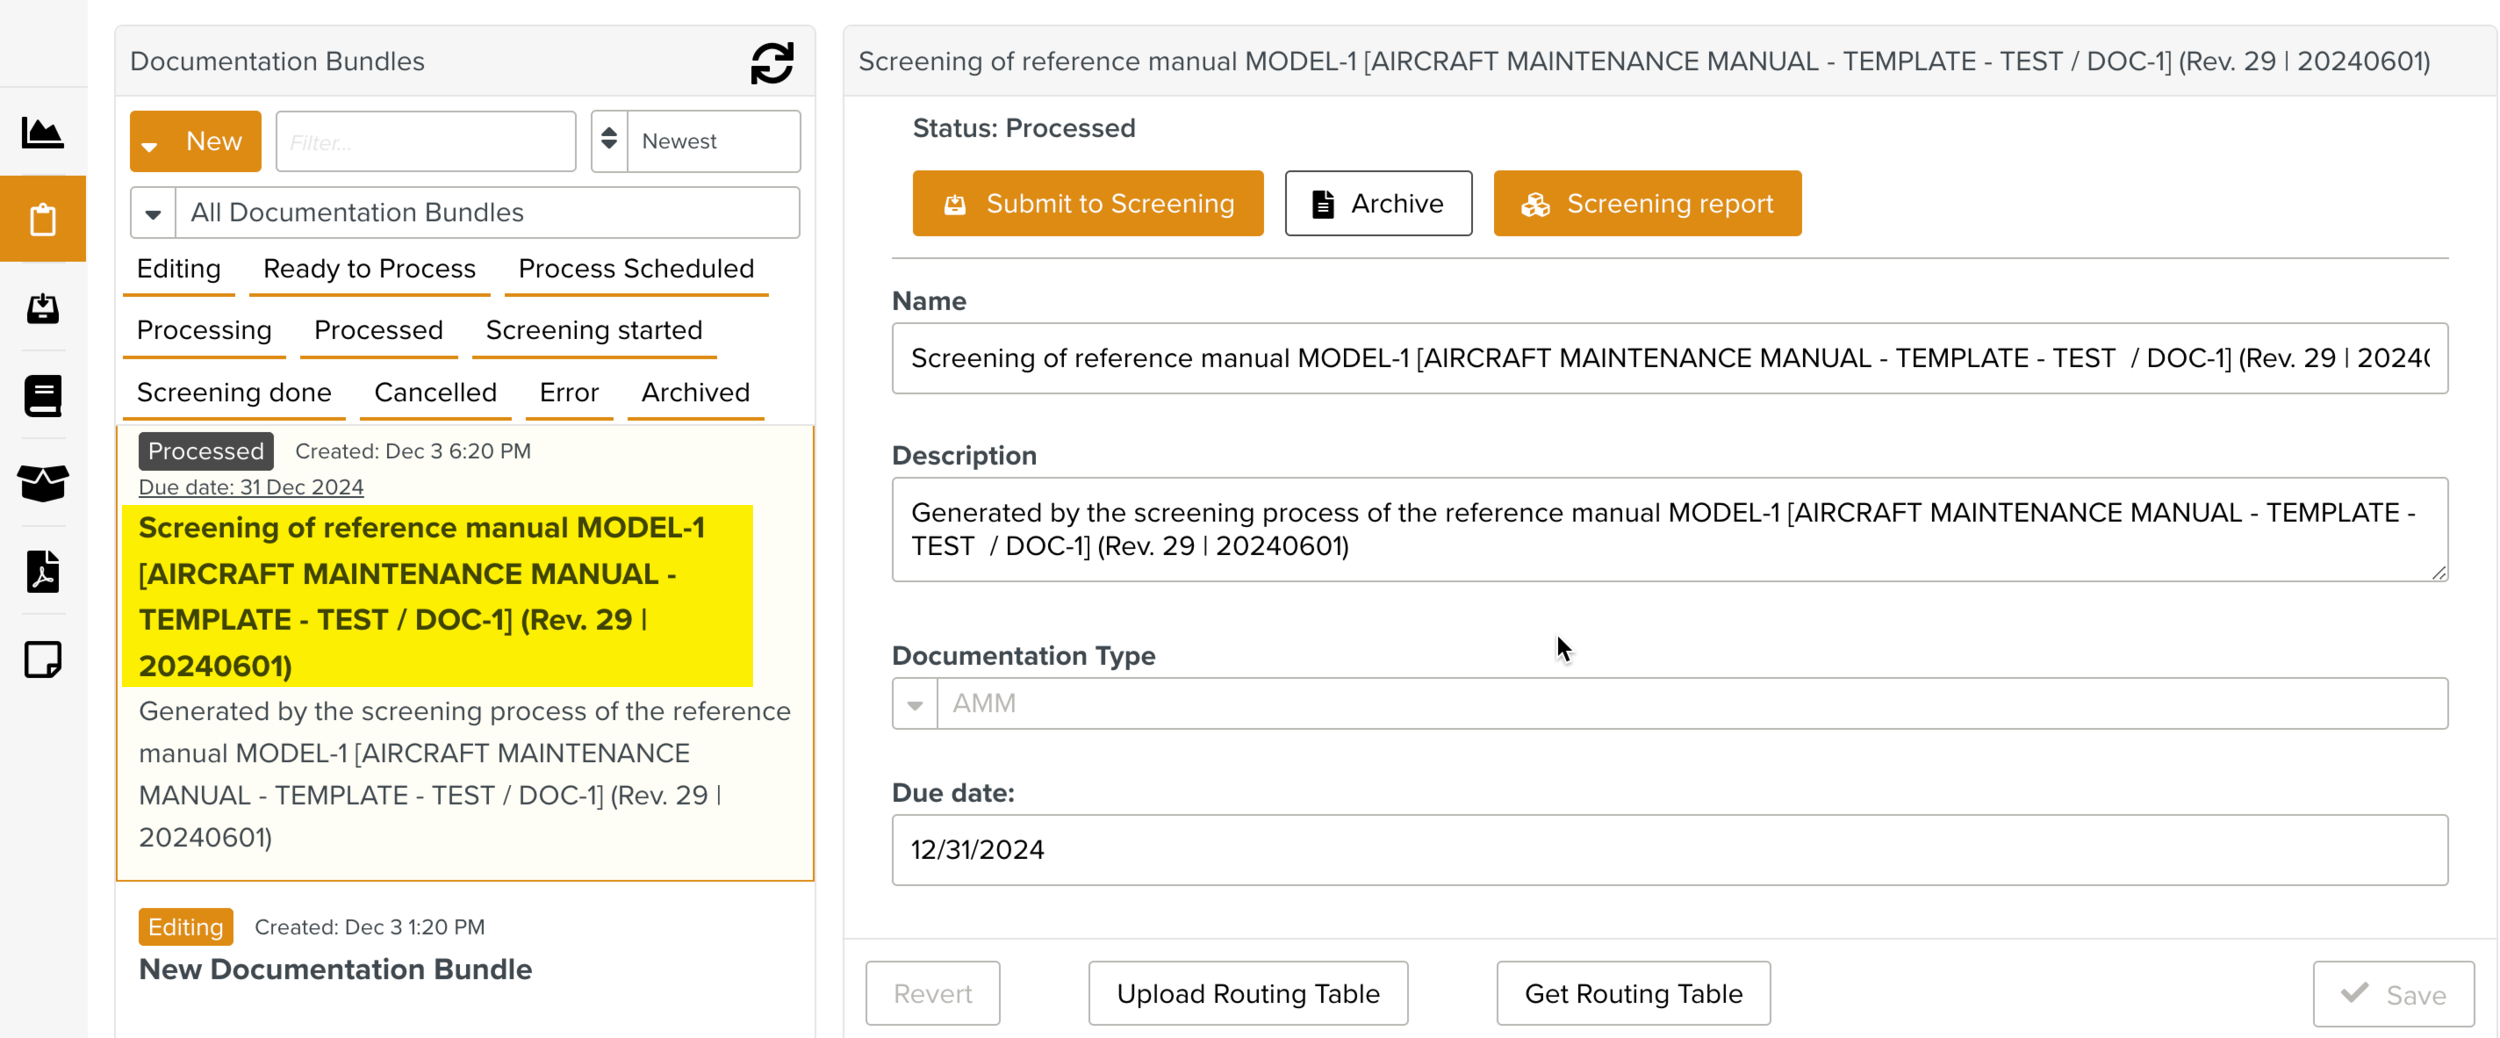Image resolution: width=2500 pixels, height=1038 pixels.
Task: Click the sticky note sidebar icon
Action: click(42, 660)
